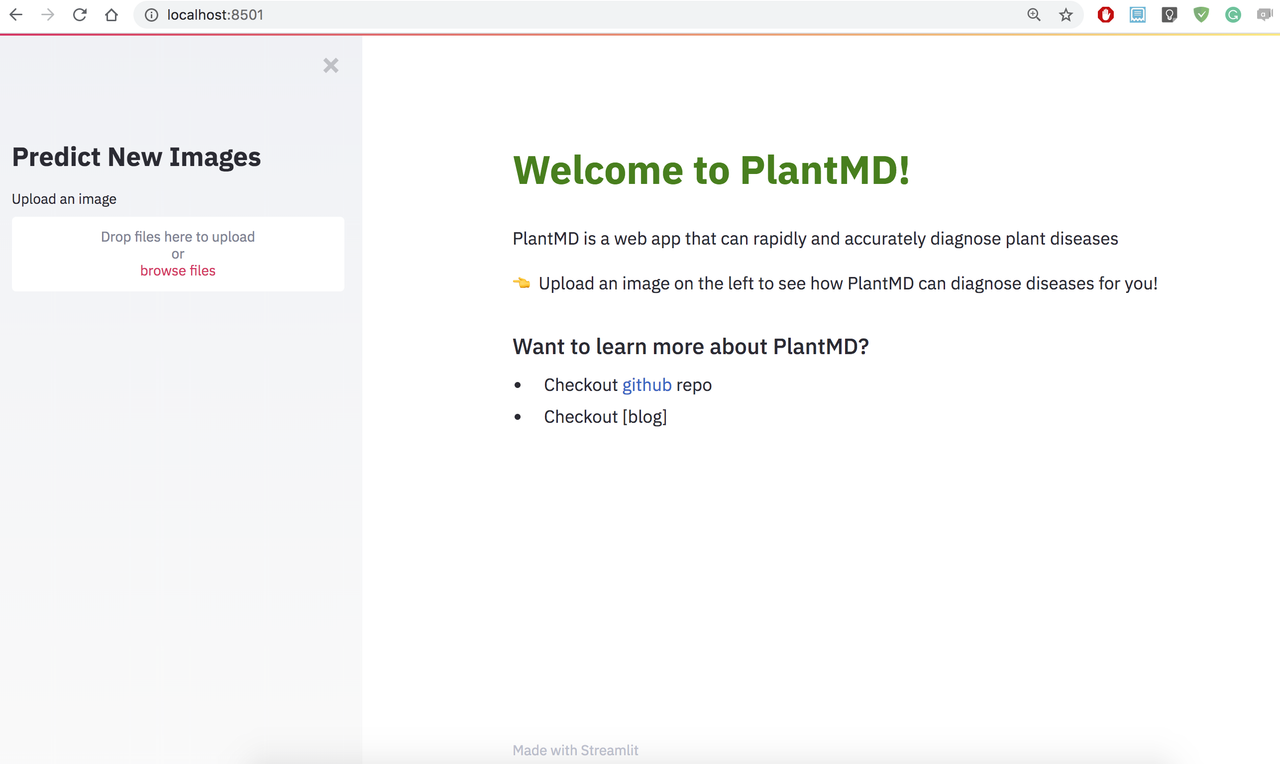Open the Grammarly green G extension

pyautogui.click(x=1233, y=15)
